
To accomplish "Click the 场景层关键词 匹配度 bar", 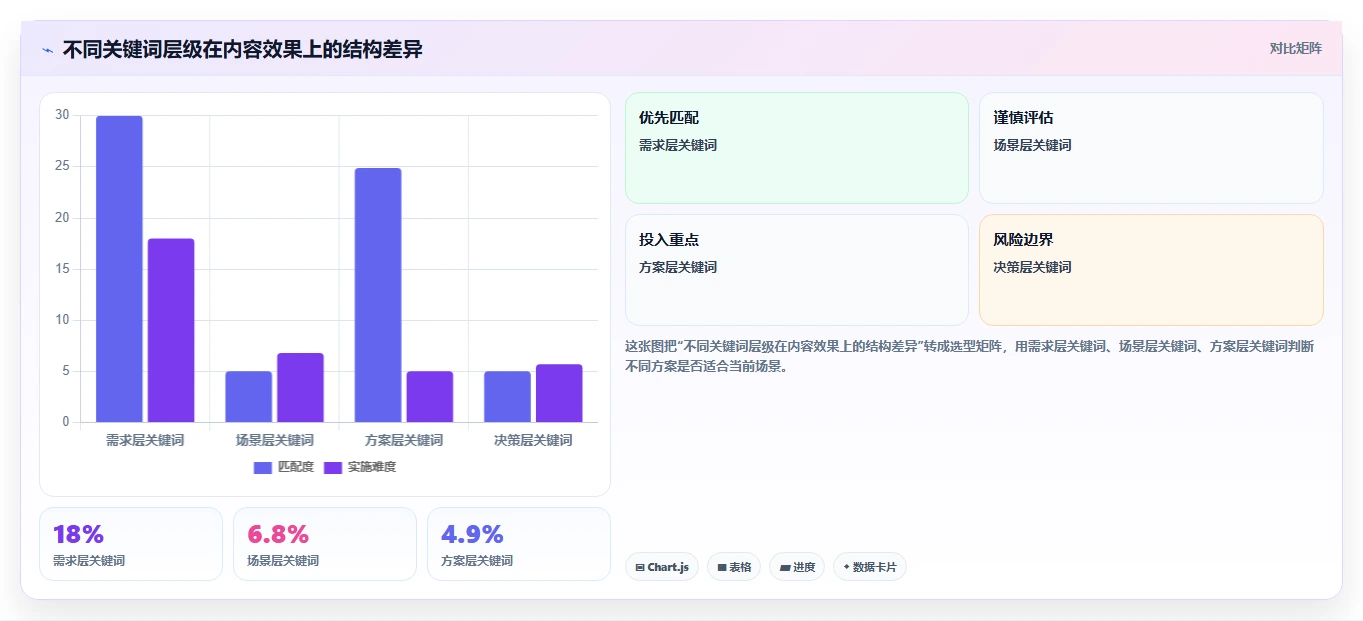I will (248, 397).
